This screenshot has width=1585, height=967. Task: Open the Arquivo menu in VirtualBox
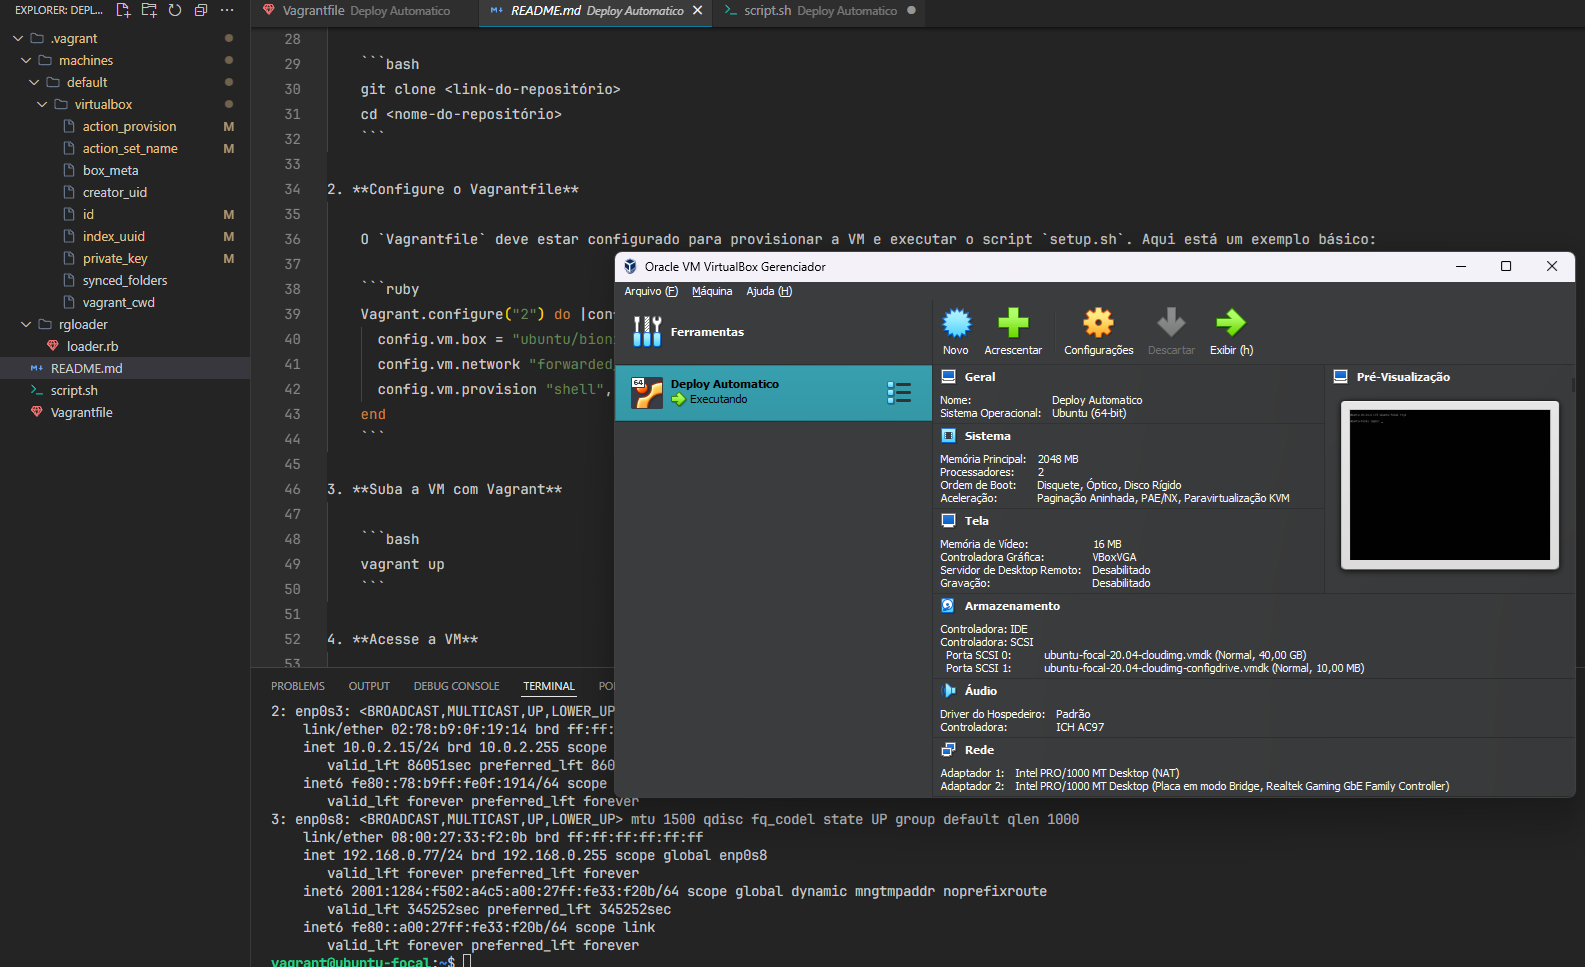click(x=651, y=291)
